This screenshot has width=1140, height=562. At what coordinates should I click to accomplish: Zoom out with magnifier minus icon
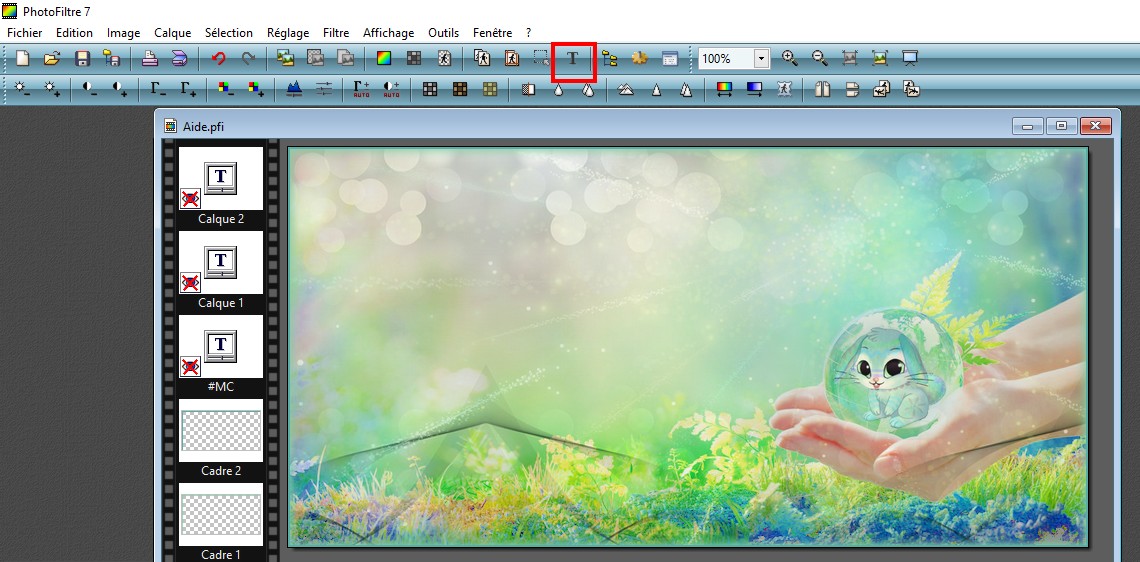pos(819,58)
